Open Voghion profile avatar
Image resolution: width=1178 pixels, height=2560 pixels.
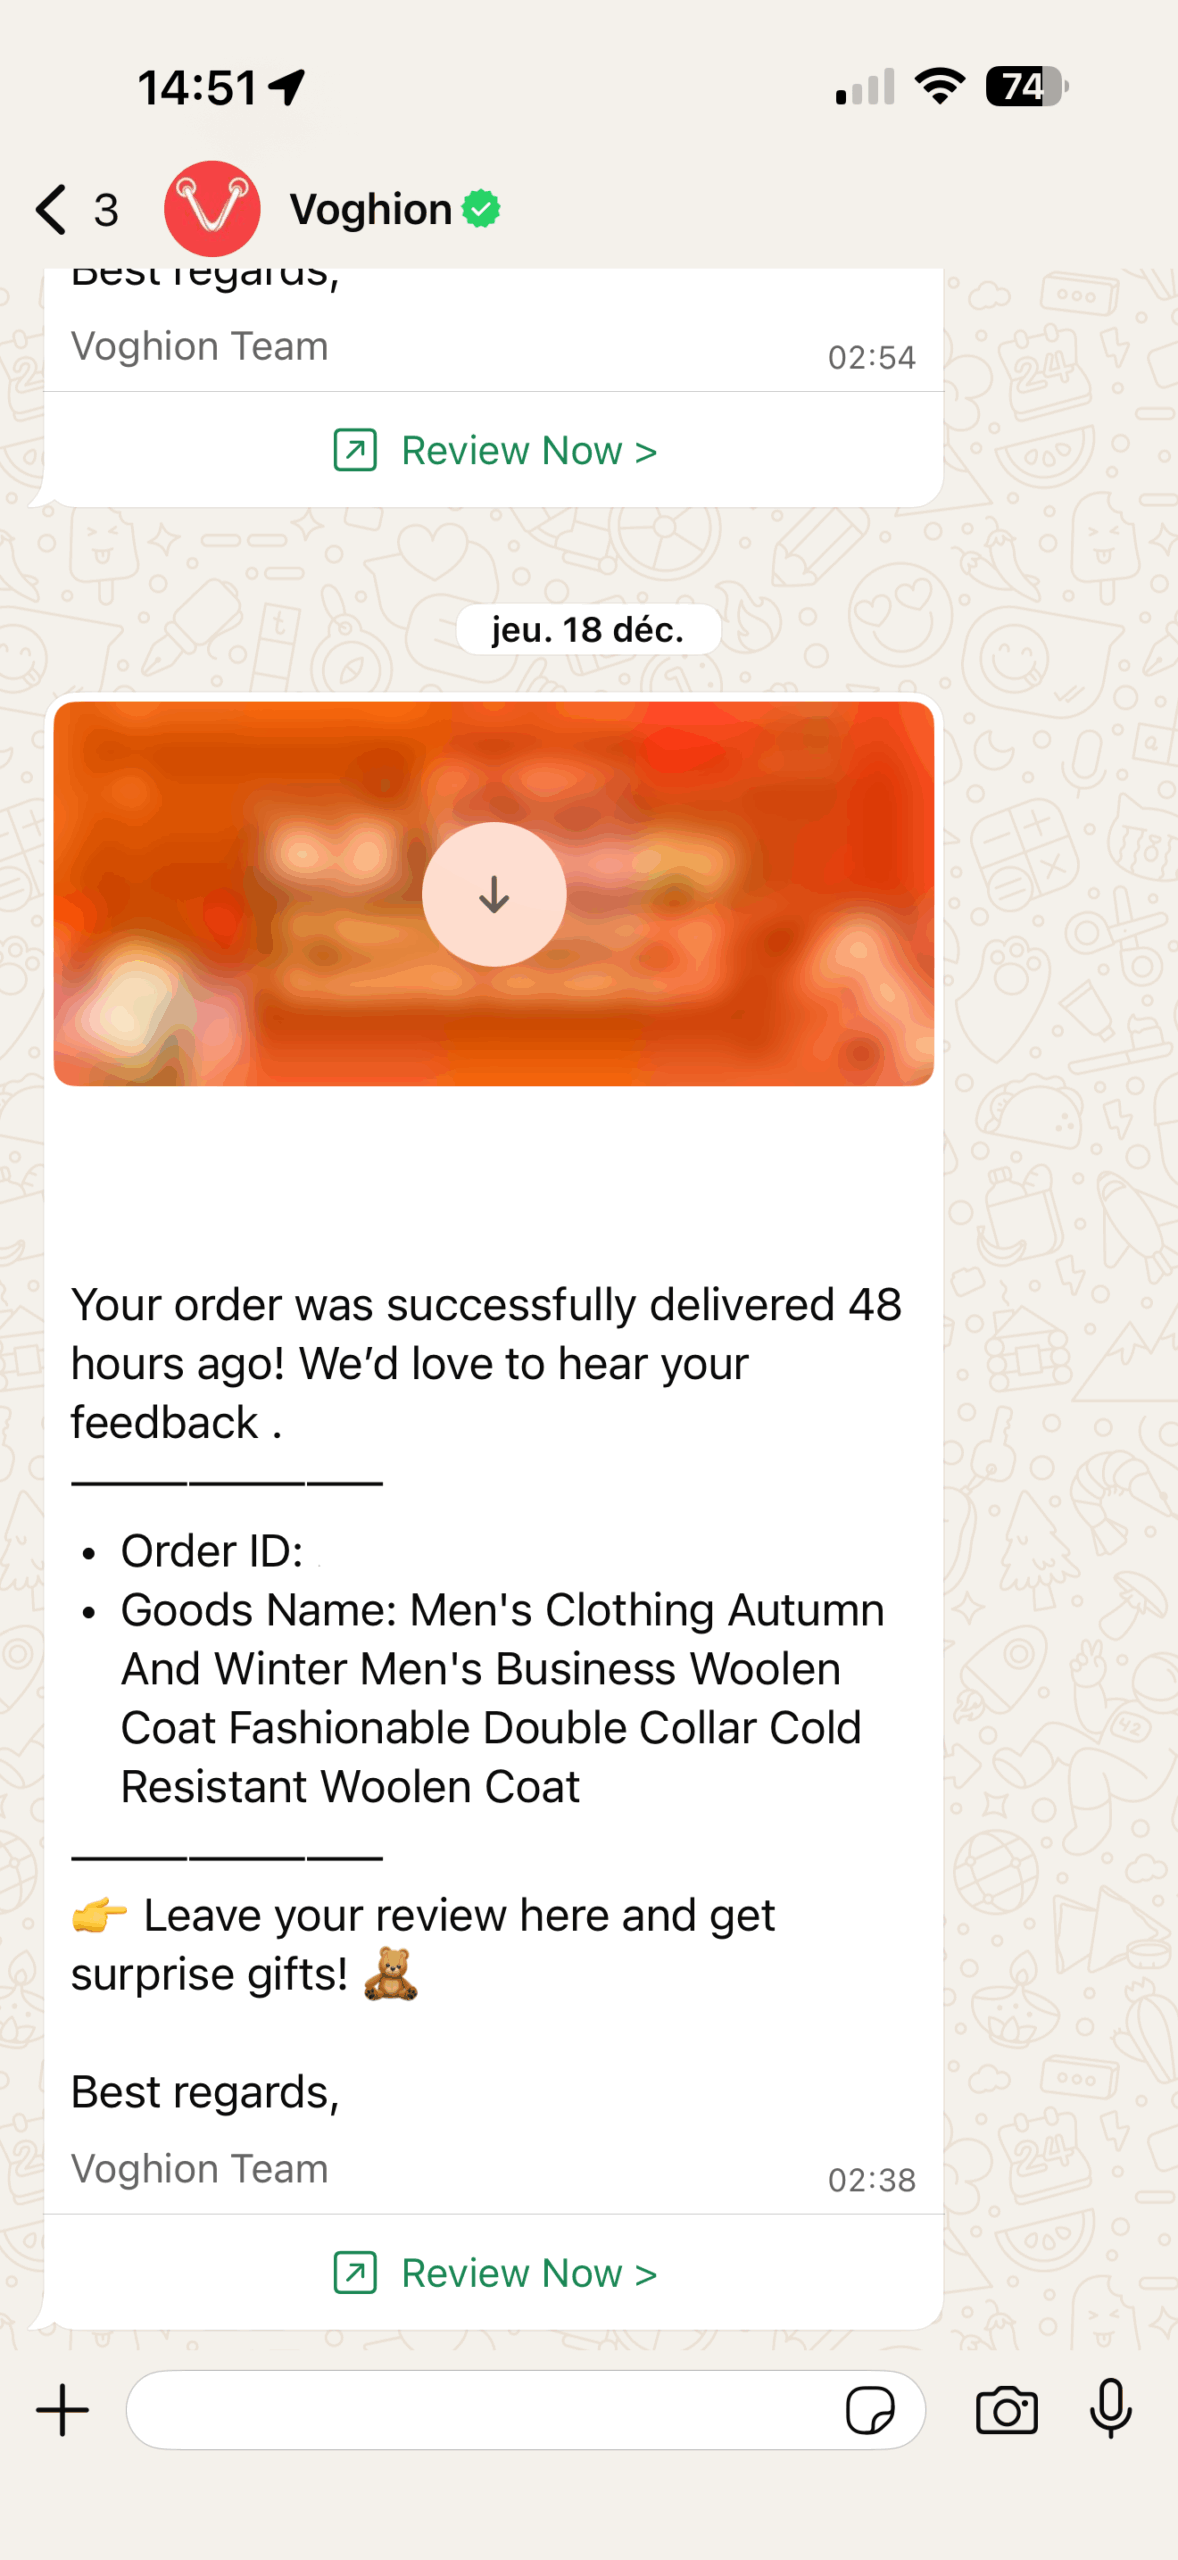coord(212,209)
